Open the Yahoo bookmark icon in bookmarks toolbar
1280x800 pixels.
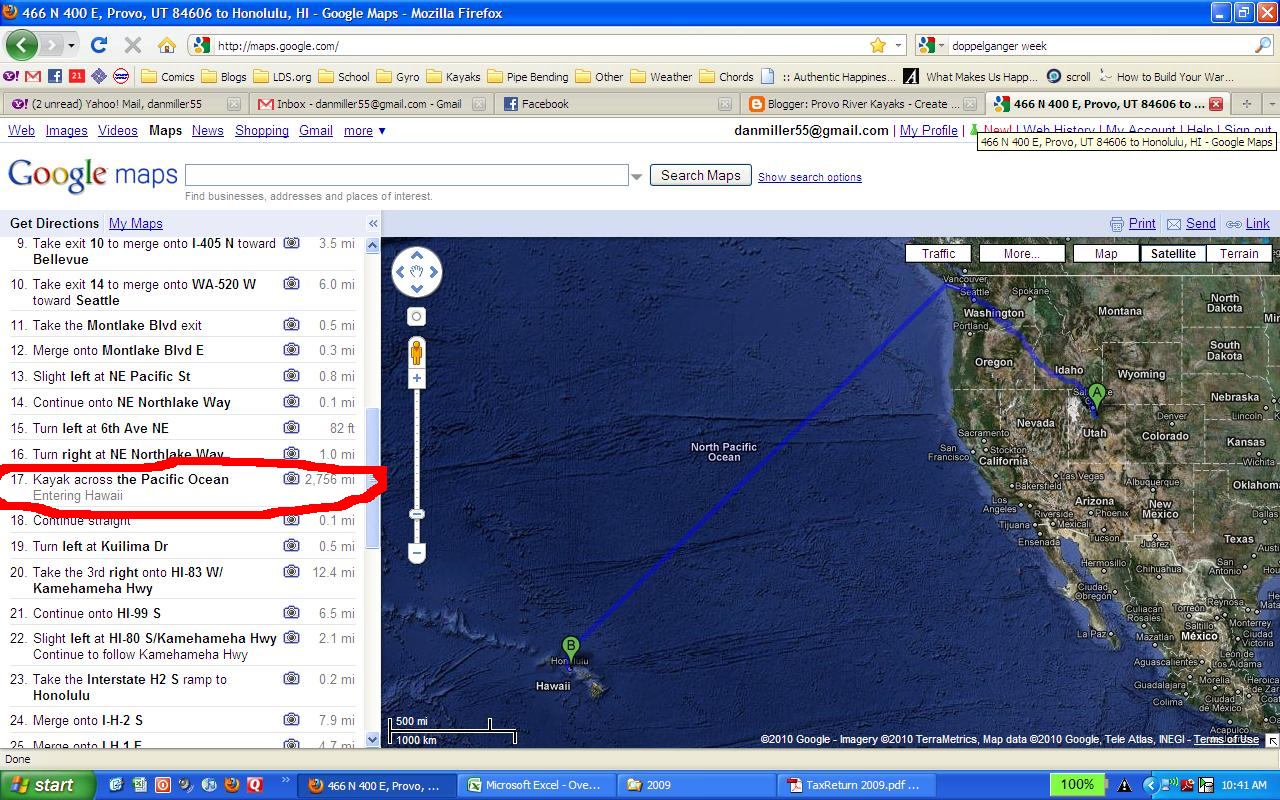(11, 76)
